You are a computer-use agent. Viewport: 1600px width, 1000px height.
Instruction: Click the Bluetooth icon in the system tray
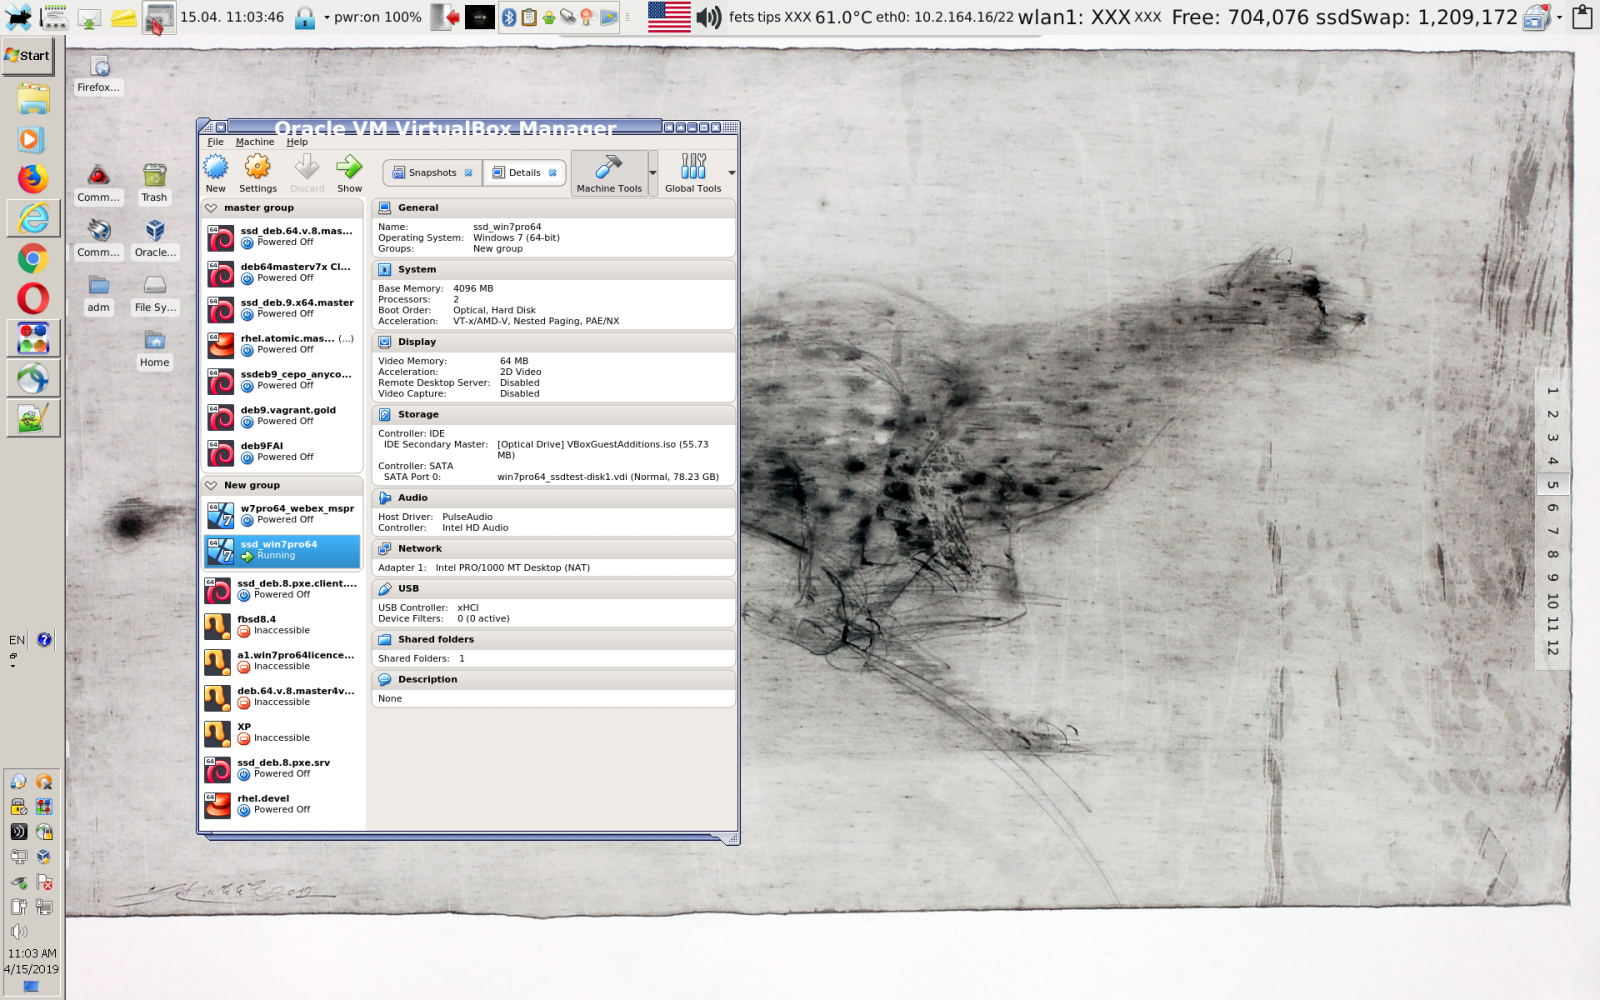pos(510,16)
